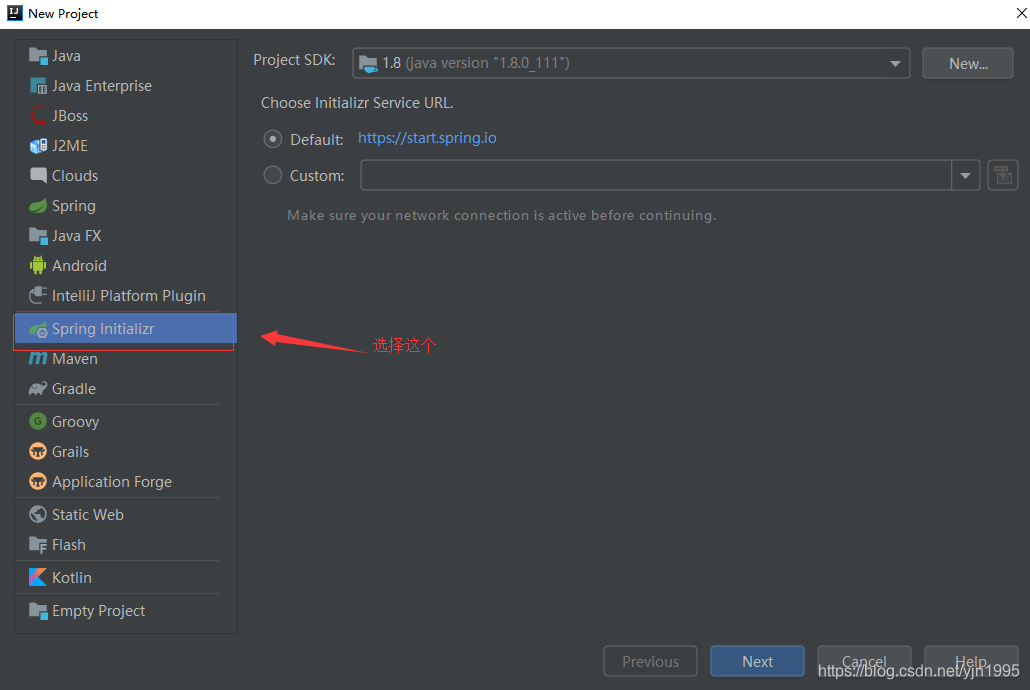The height and width of the screenshot is (690, 1030).
Task: Select the Empty Project icon
Action: tap(38, 611)
